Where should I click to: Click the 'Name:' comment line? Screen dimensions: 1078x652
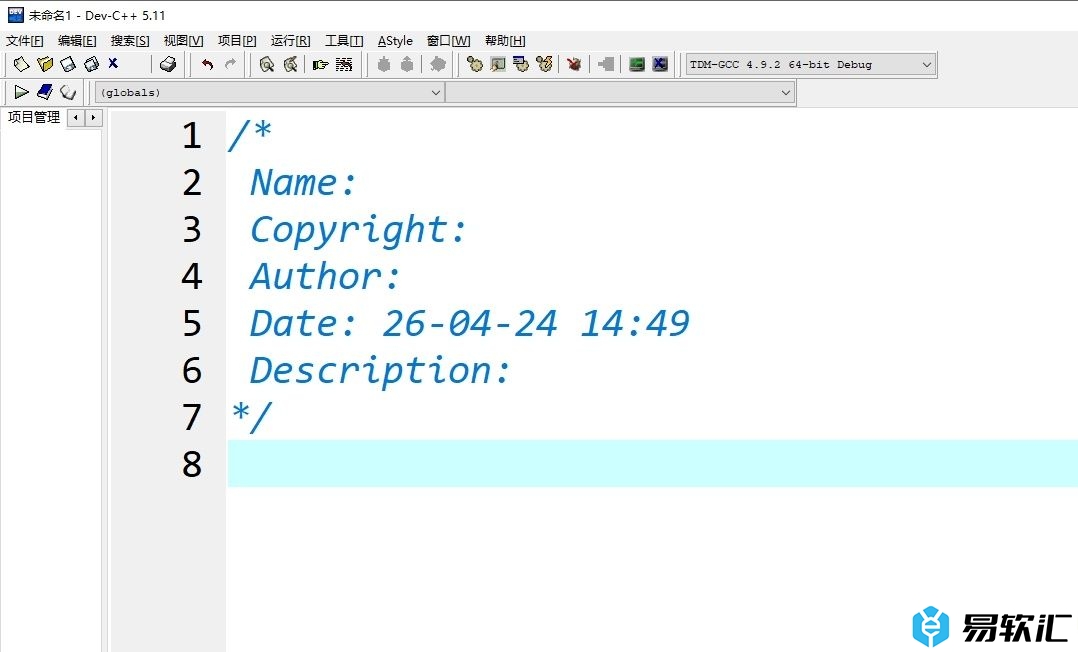point(302,182)
